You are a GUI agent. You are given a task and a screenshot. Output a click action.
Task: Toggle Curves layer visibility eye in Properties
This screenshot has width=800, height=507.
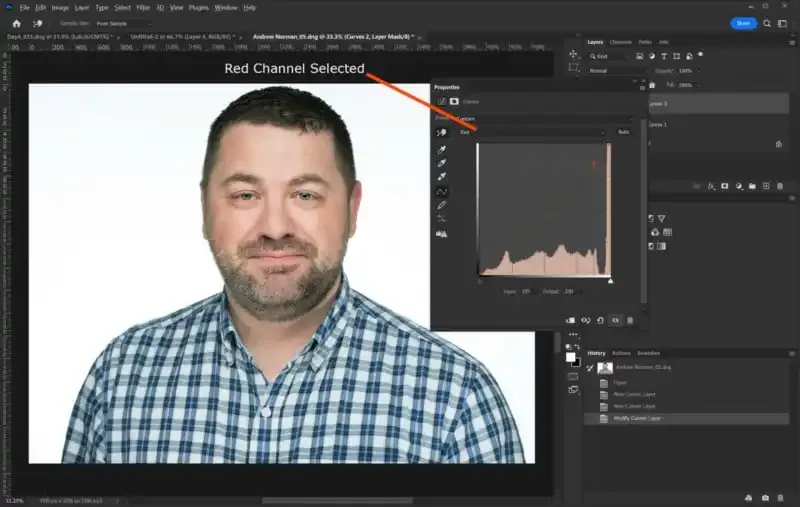pos(615,320)
